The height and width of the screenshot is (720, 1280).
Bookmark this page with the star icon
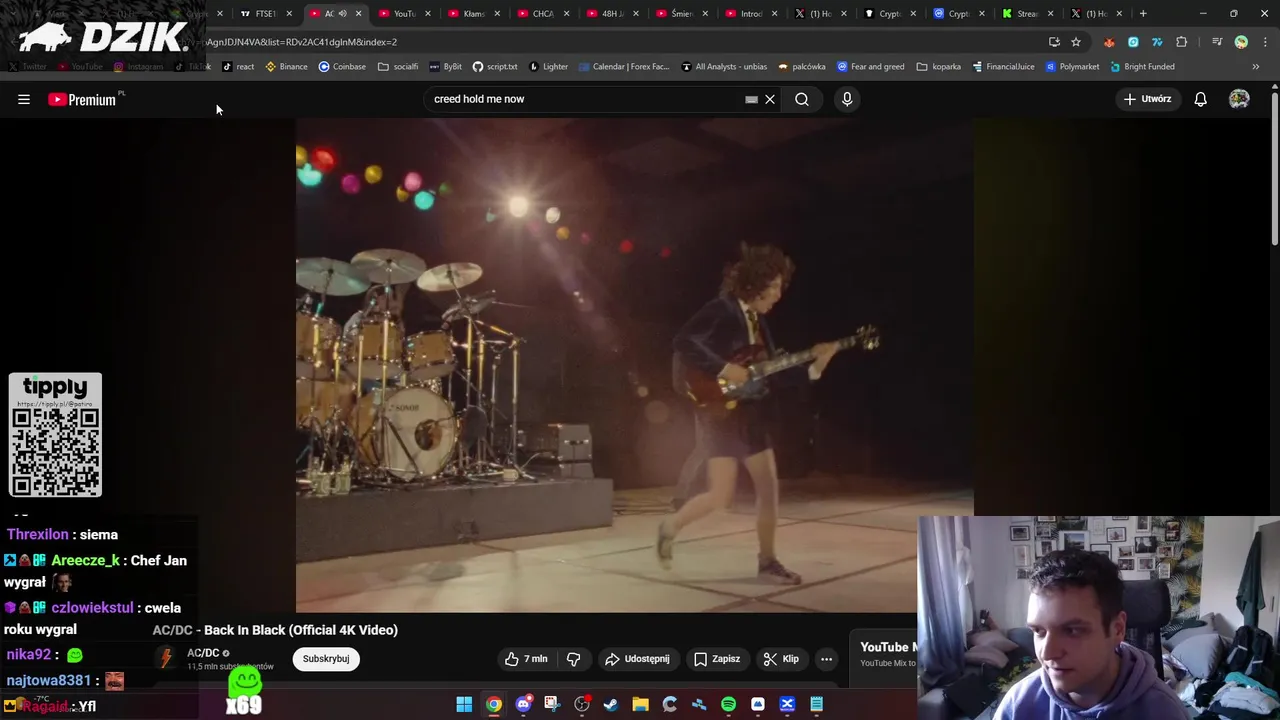[1076, 42]
